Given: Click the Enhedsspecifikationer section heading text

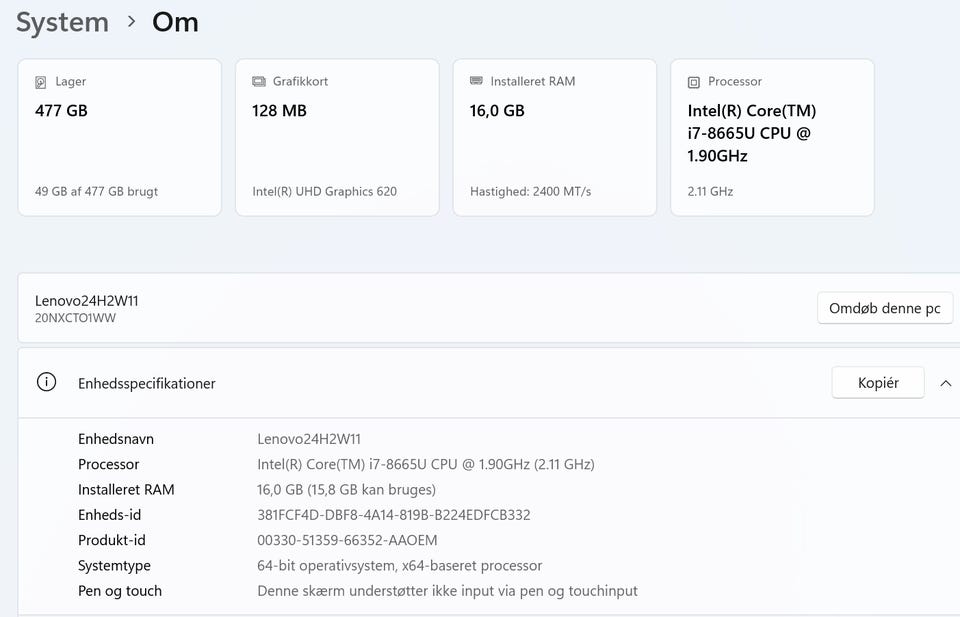Looking at the screenshot, I should 147,383.
